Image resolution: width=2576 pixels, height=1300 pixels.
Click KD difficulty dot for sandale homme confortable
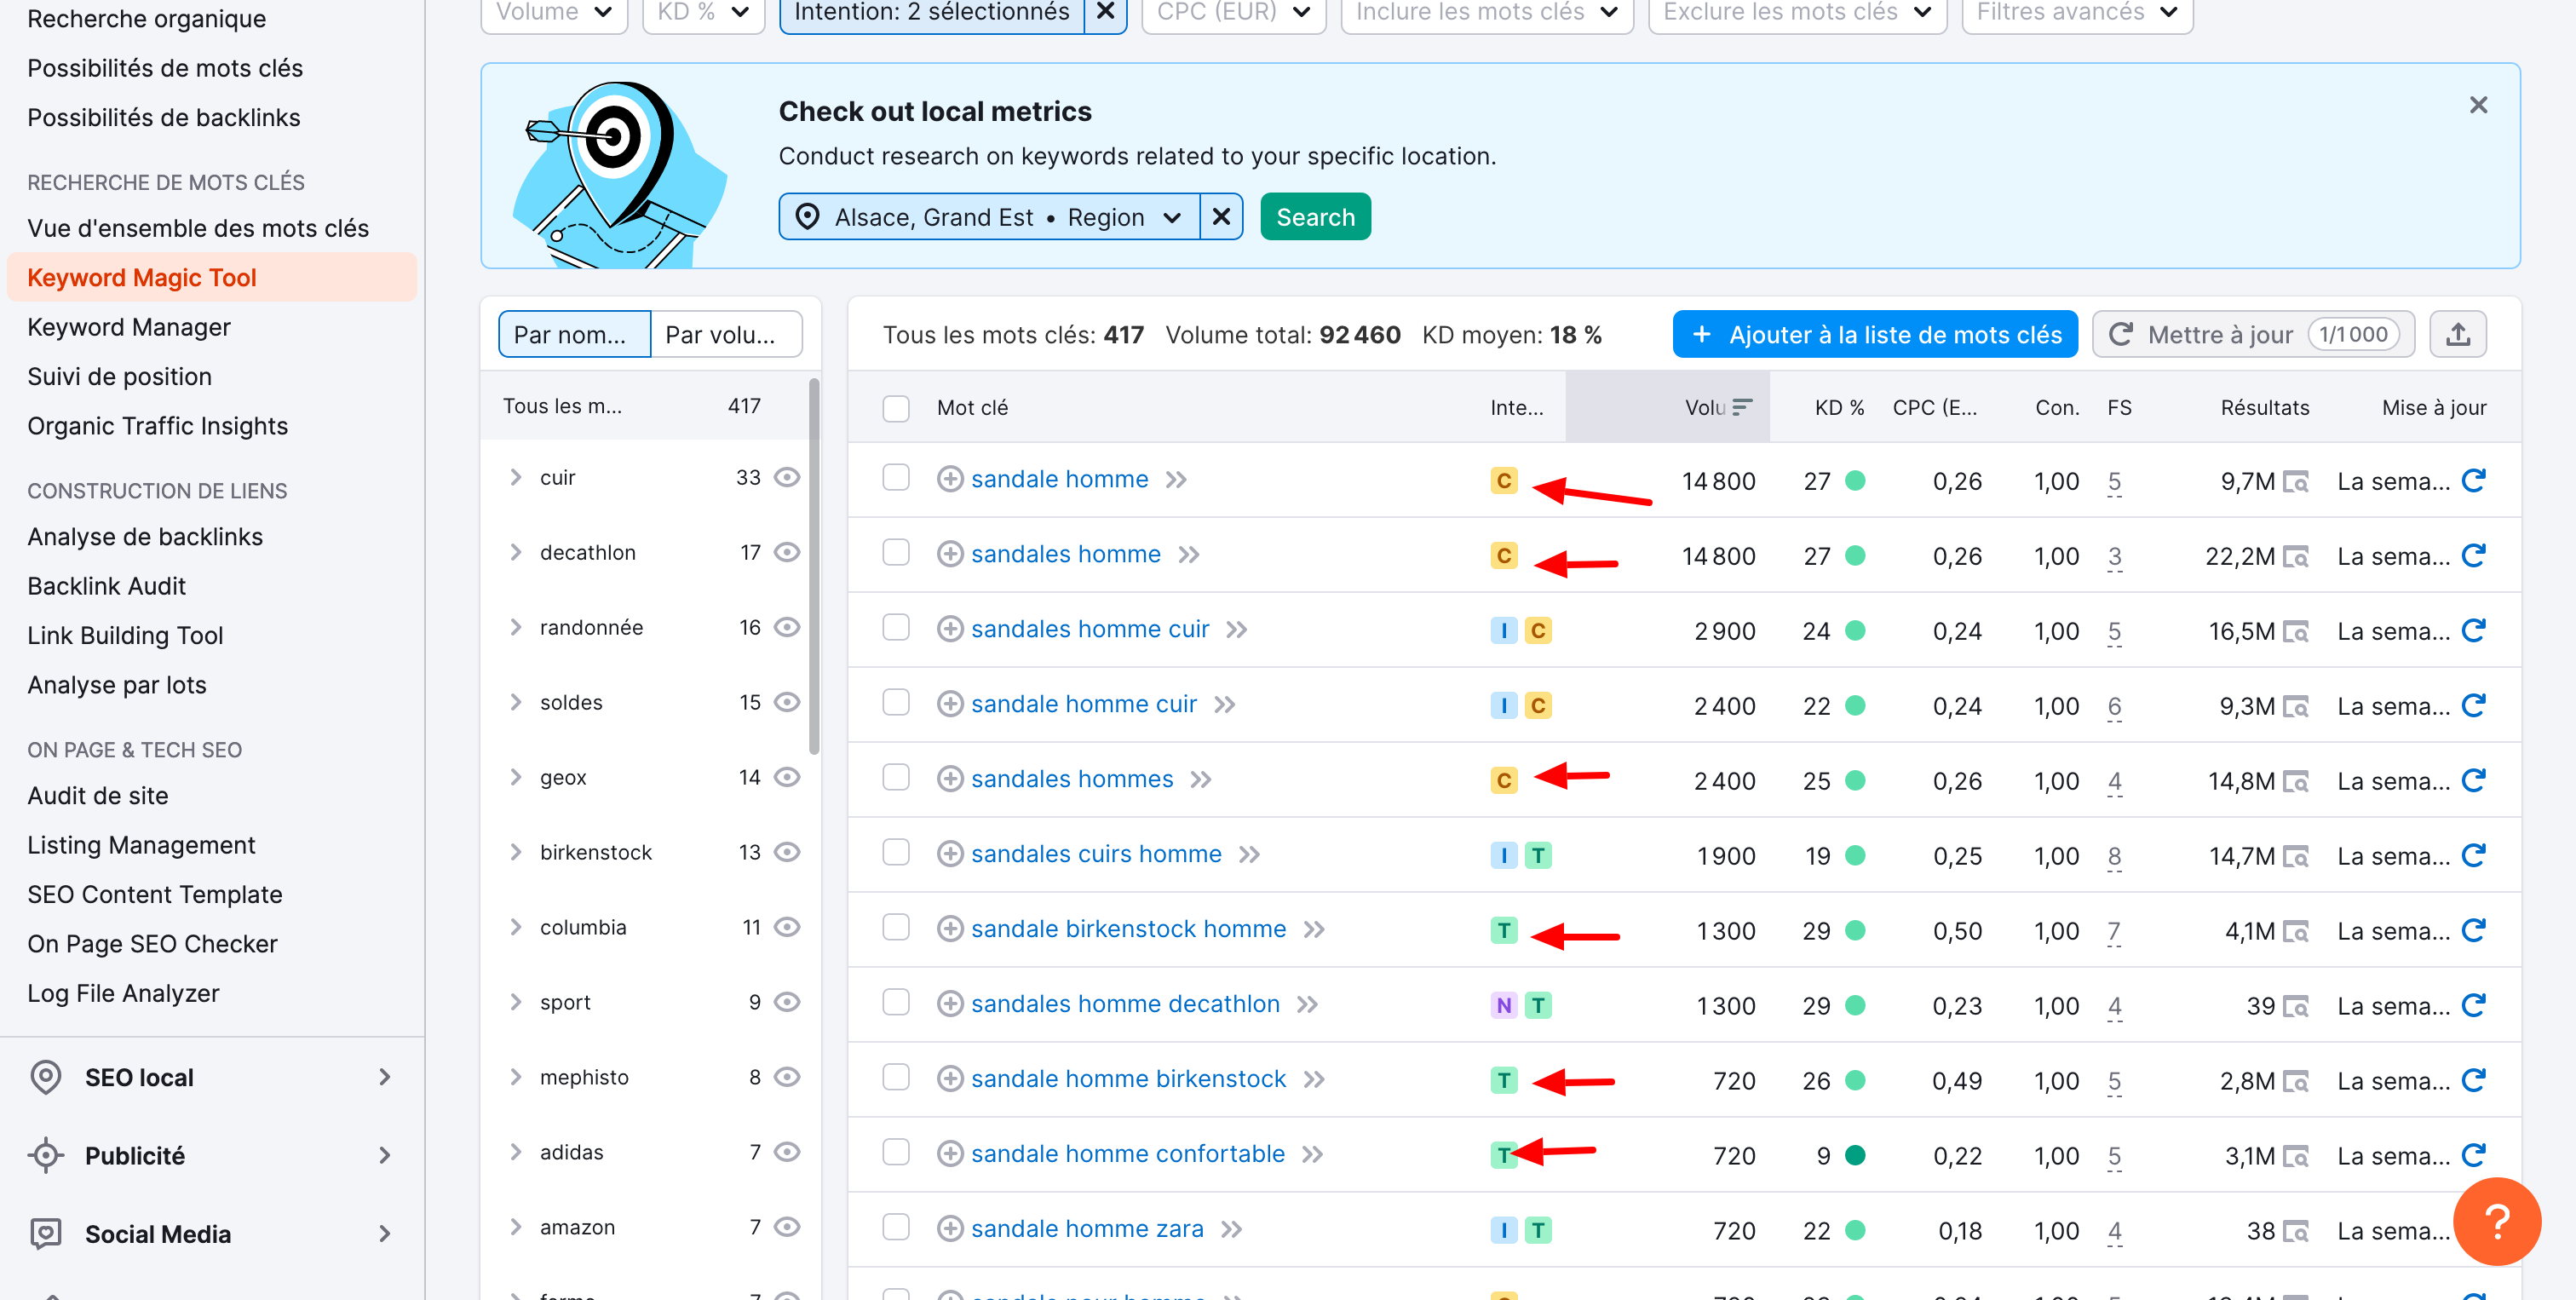[1854, 1155]
